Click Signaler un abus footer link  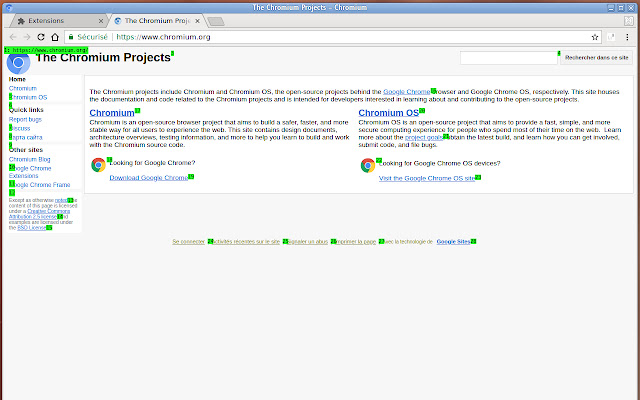[306, 242]
